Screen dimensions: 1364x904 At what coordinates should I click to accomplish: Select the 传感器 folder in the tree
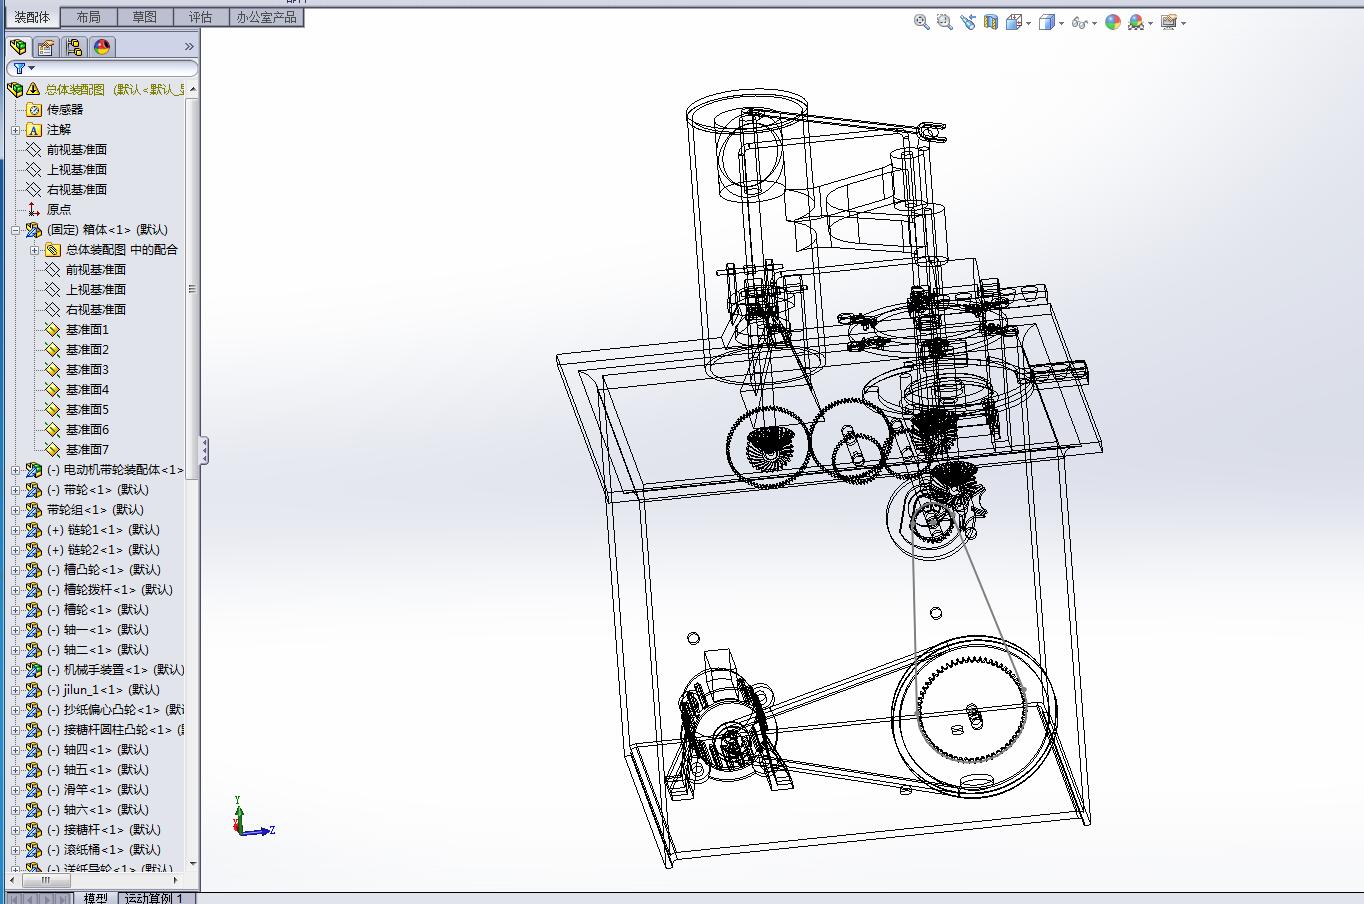(65, 109)
